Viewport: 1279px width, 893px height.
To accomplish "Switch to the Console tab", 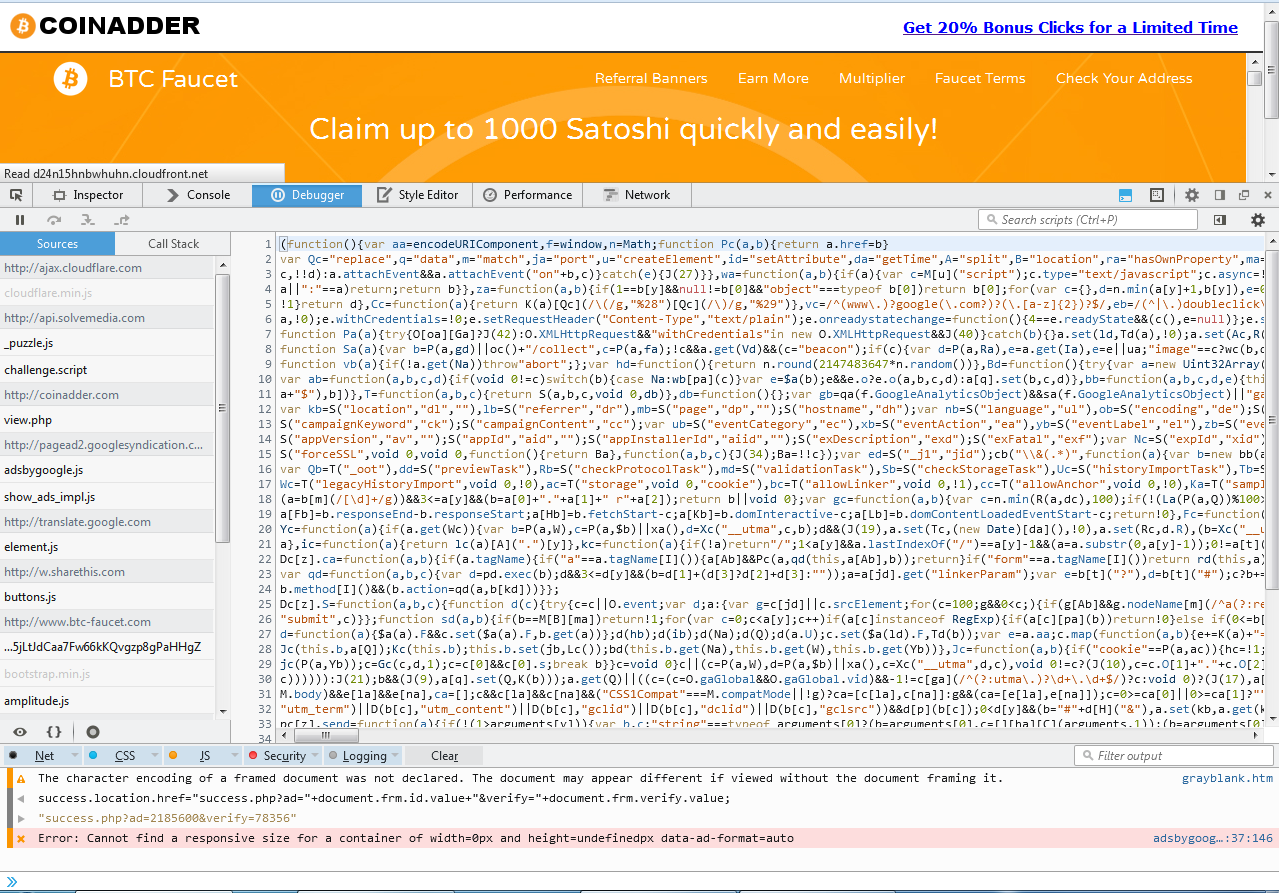I will [198, 195].
